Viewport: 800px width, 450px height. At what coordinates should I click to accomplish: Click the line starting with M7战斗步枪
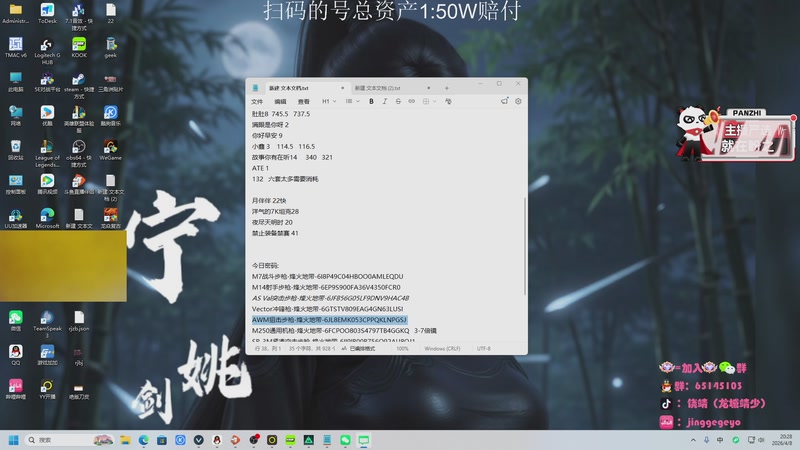328,277
